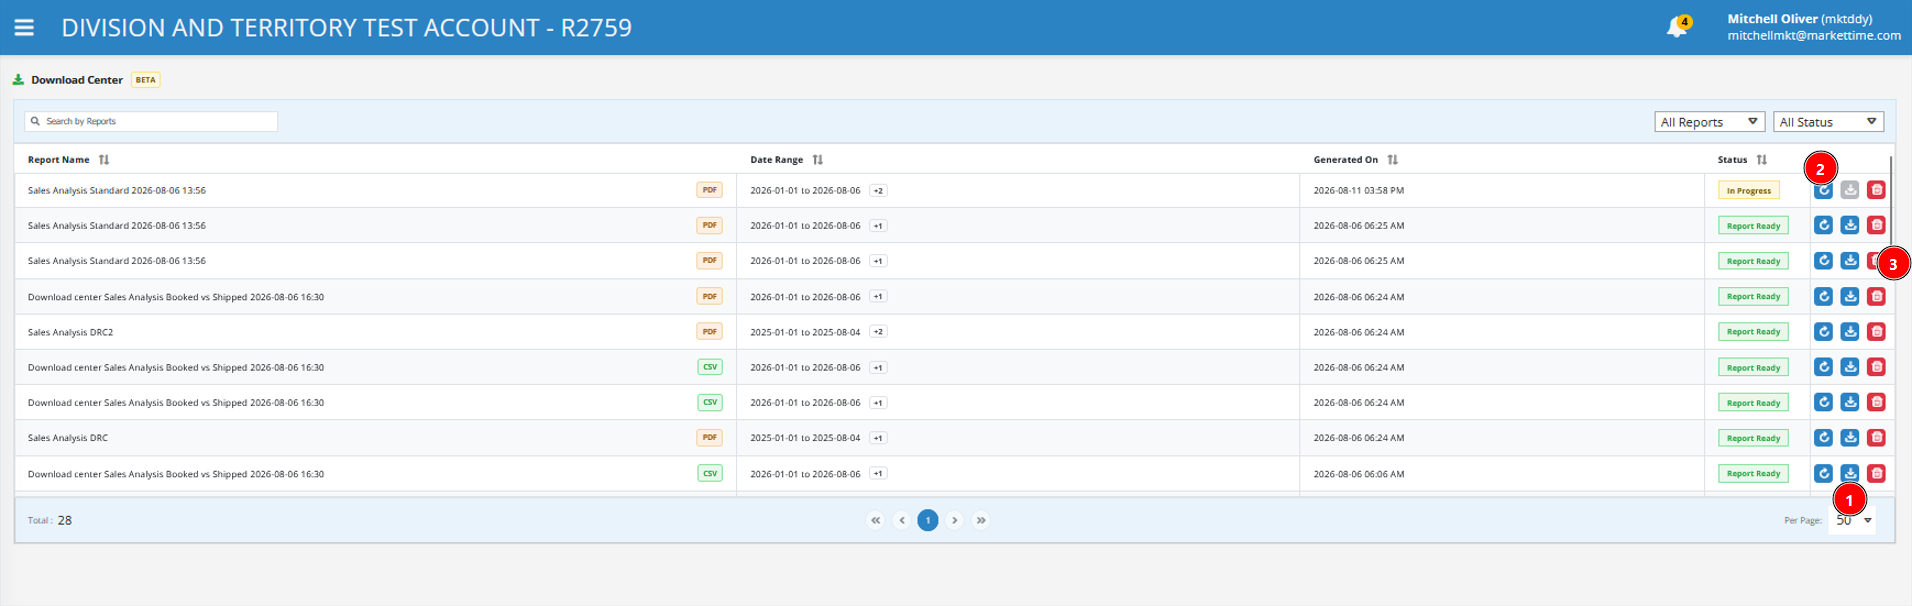This screenshot has height=606, width=1912.
Task: Select the Sales Analysis DRC report name
Action: tap(68, 438)
